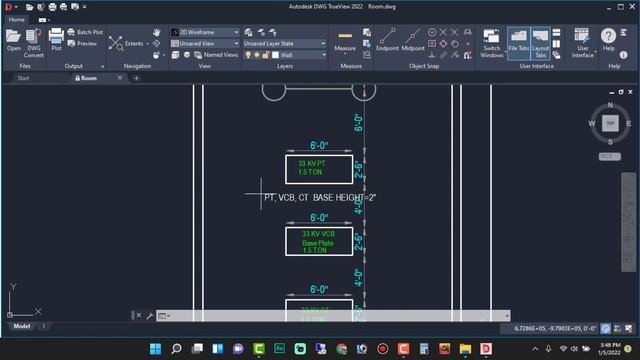This screenshot has width=640, height=360.
Task: Open the Wall layer dropdown
Action: [284, 55]
